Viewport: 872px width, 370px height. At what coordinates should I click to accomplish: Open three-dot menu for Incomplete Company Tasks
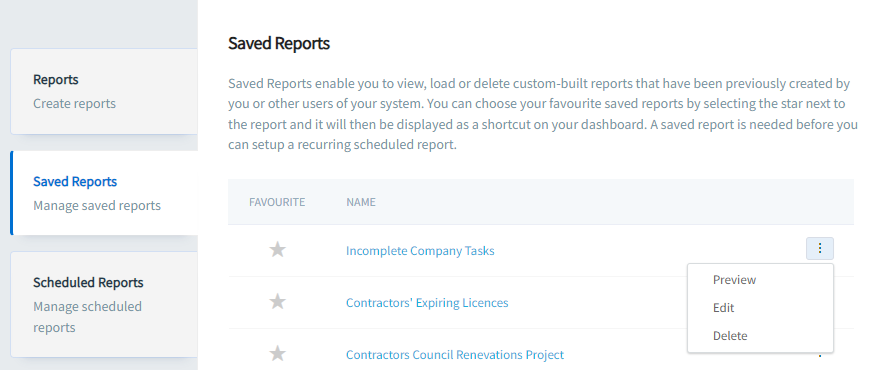click(820, 249)
